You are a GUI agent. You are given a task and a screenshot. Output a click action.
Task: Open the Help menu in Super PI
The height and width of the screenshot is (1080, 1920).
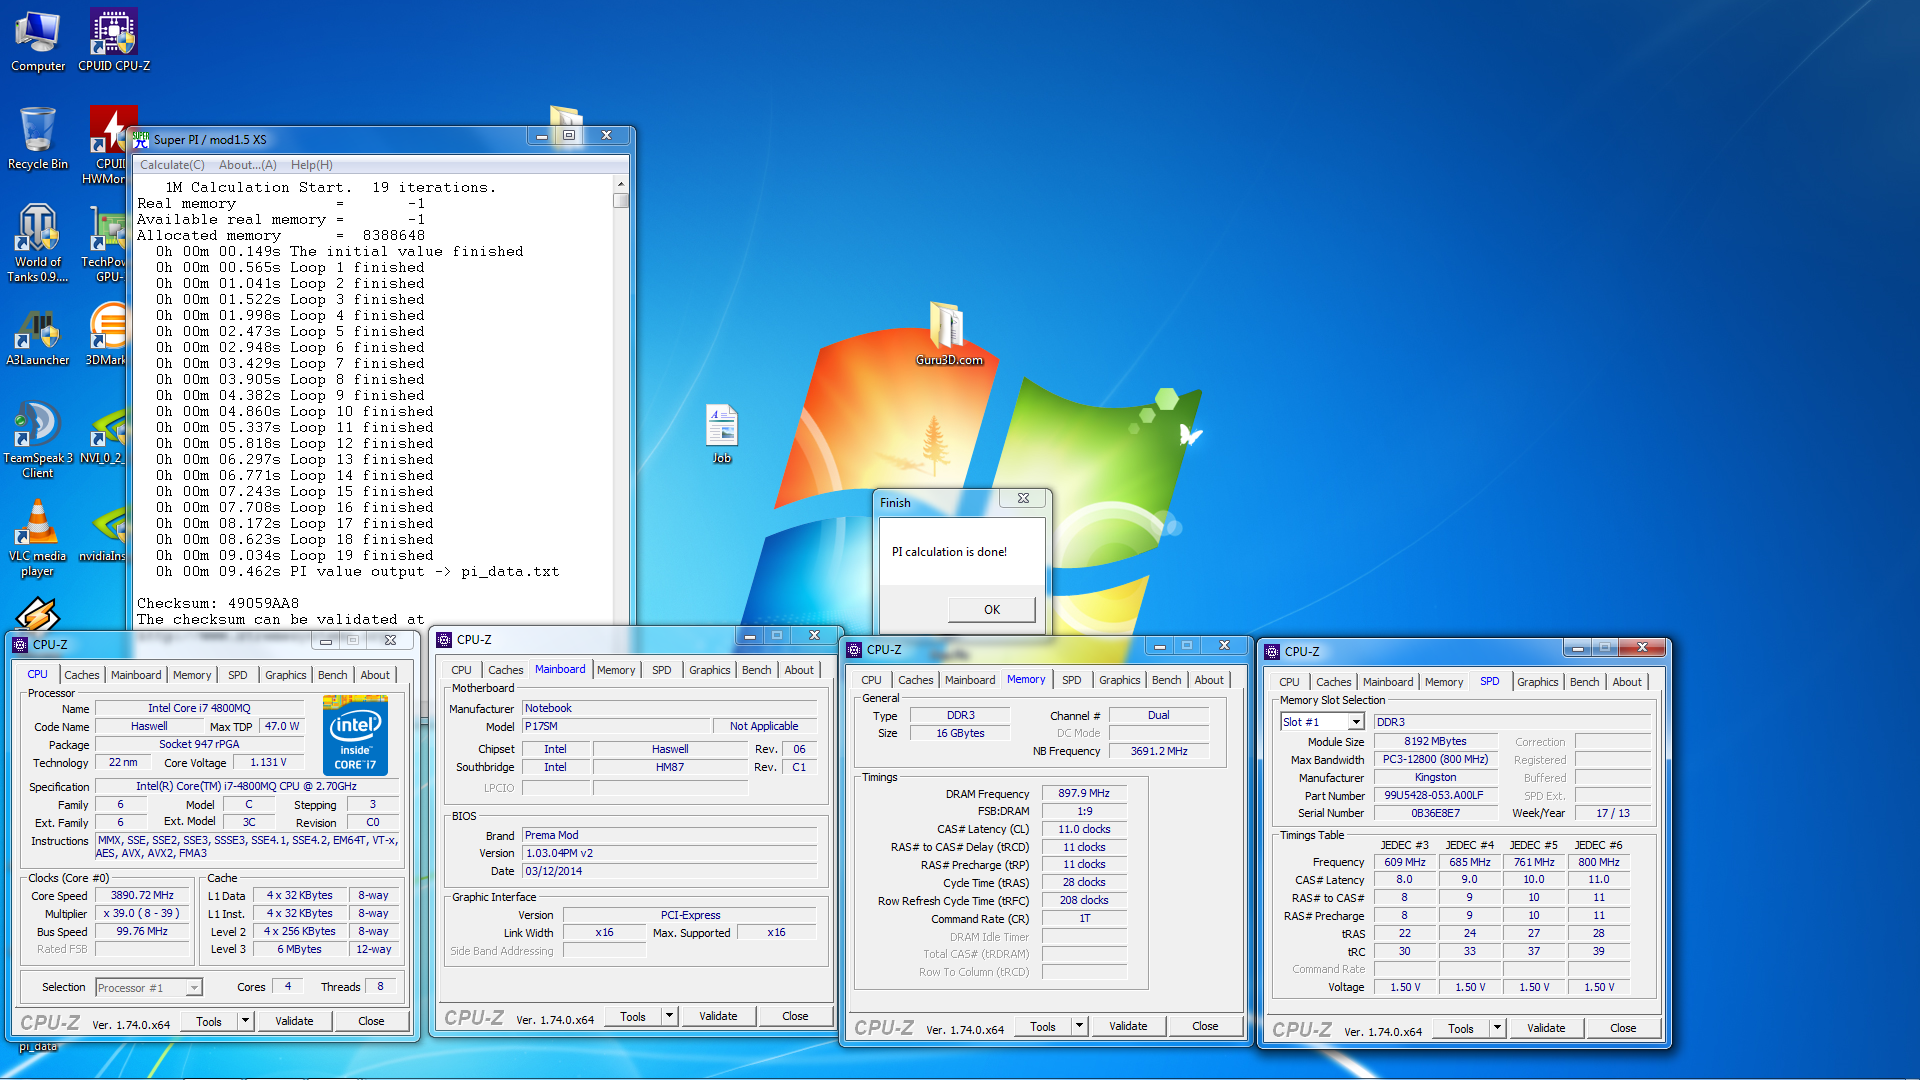coord(312,165)
